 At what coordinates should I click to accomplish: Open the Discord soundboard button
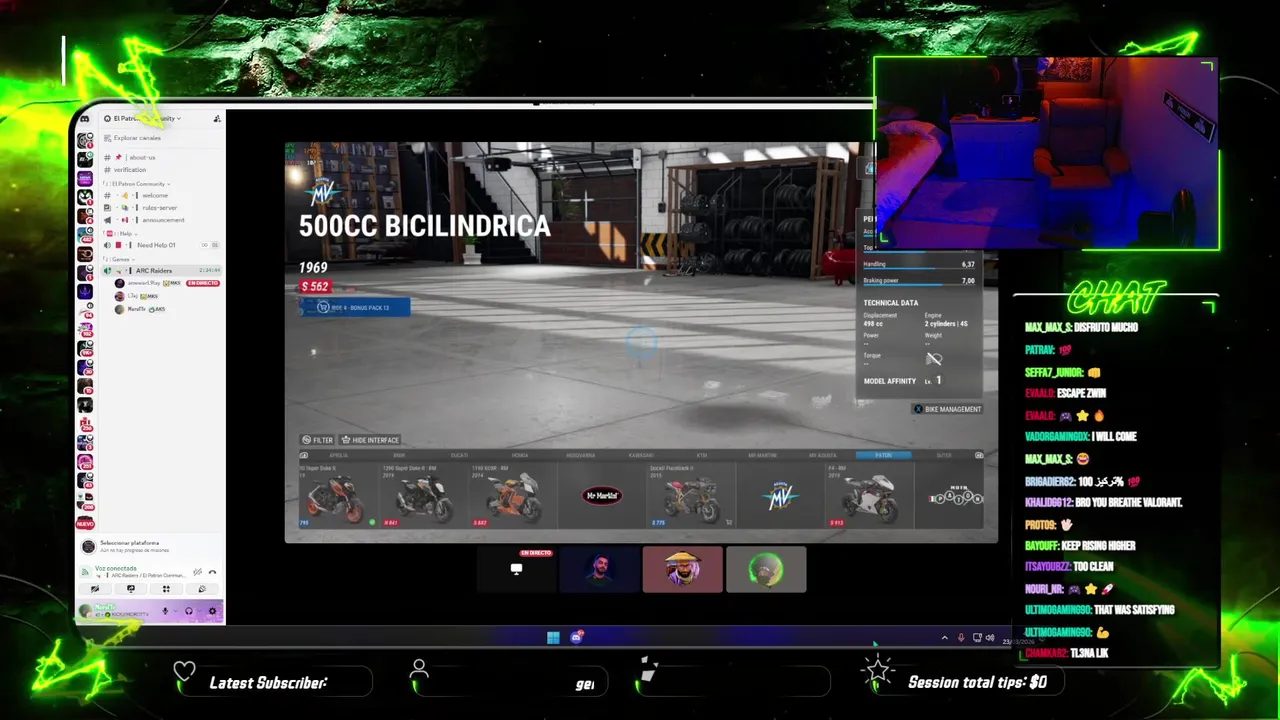pyautogui.click(x=202, y=589)
